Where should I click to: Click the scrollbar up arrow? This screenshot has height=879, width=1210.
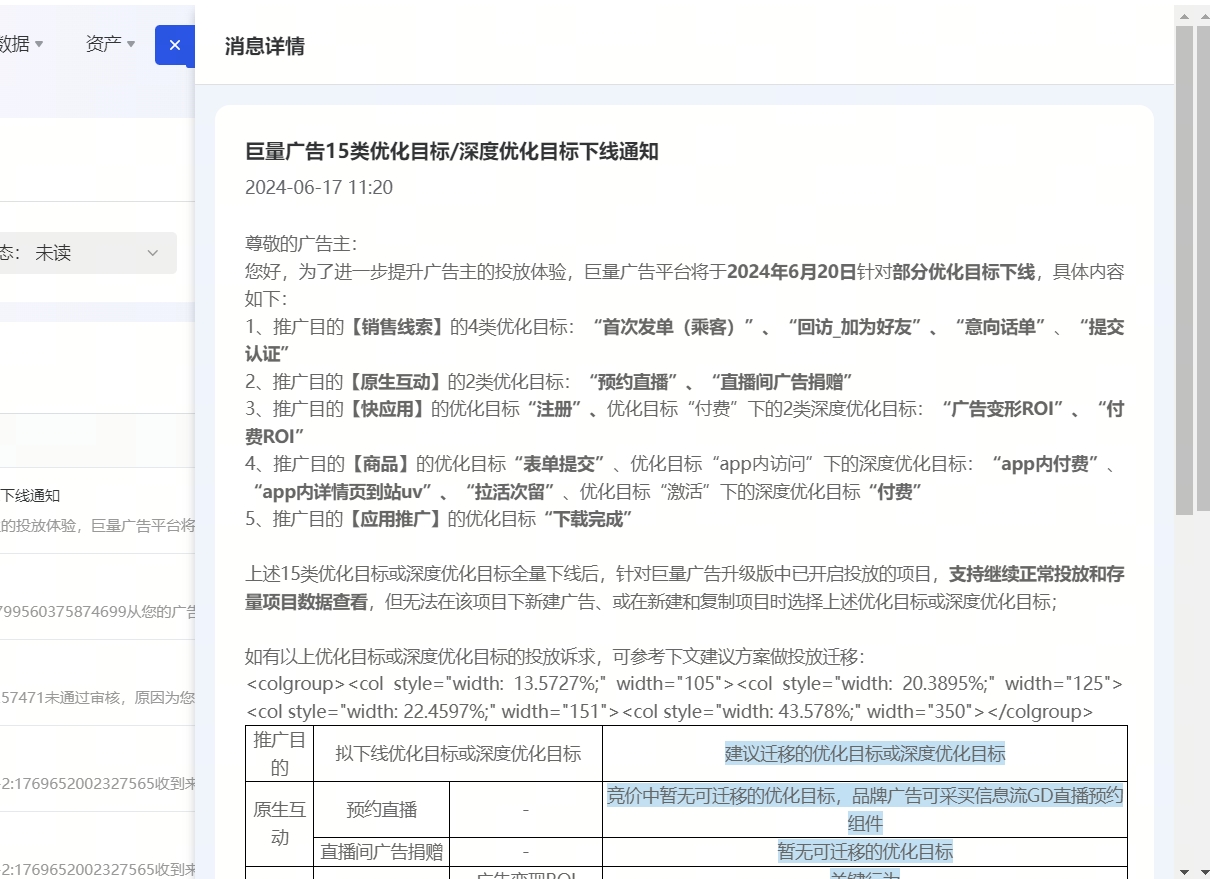[1184, 14]
